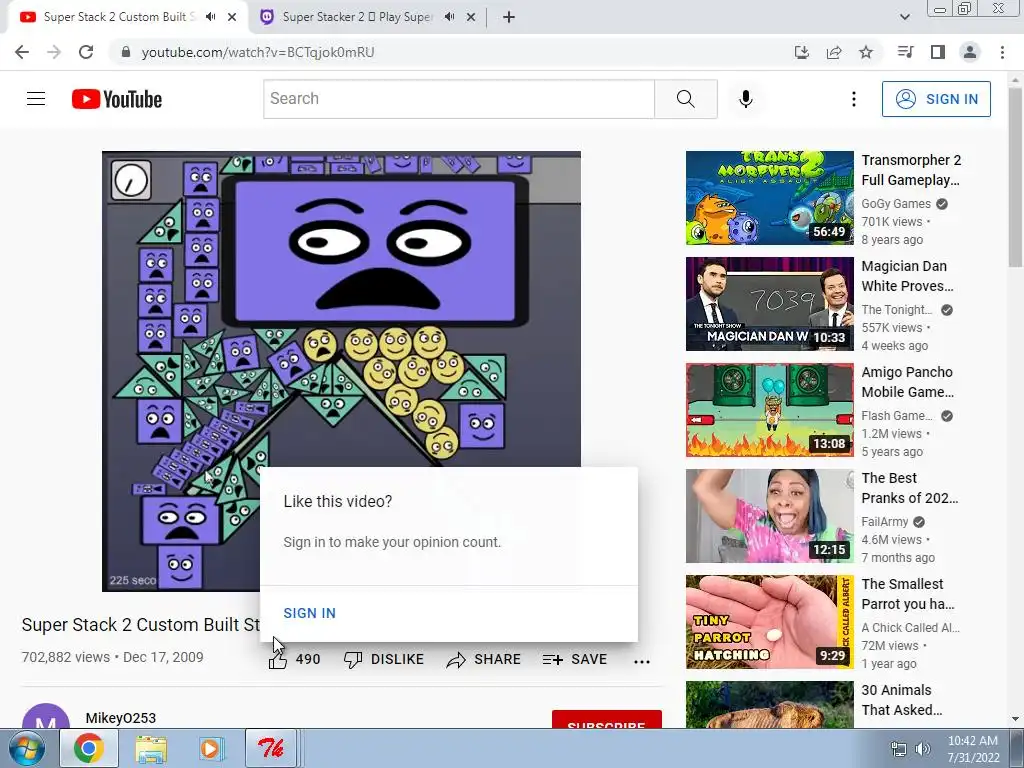Open the Windows Start button

click(26, 748)
